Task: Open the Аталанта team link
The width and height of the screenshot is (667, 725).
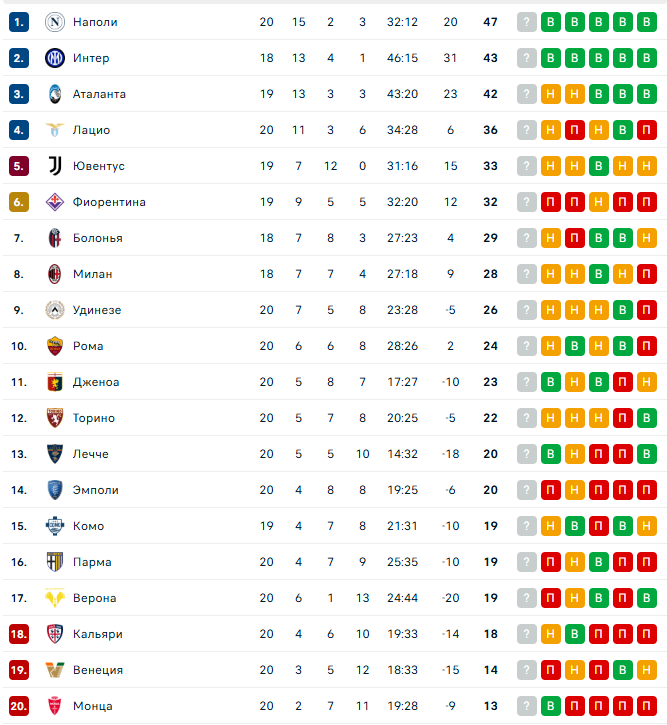Action: tap(99, 94)
